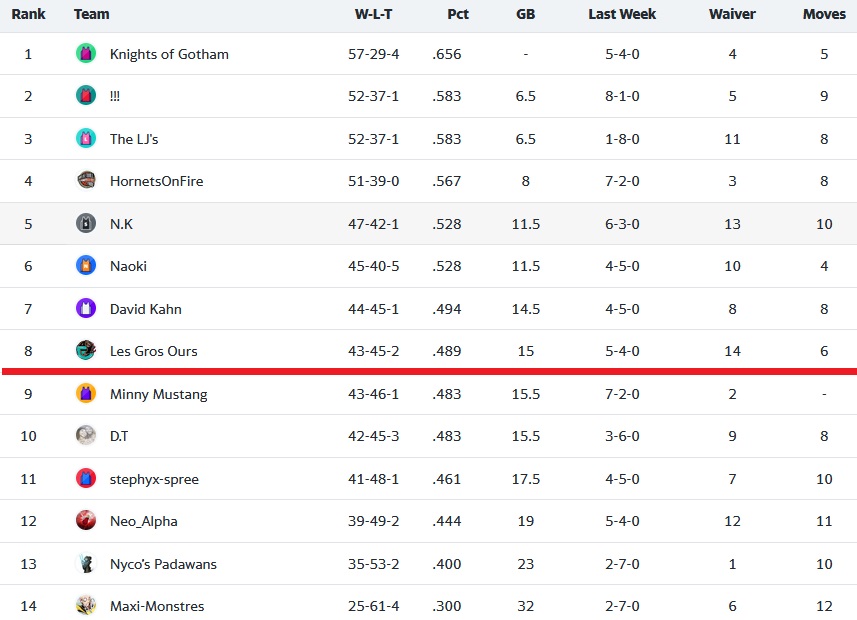This screenshot has width=857, height=620.
Task: Sort standings by Pct column header
Action: click(x=457, y=14)
